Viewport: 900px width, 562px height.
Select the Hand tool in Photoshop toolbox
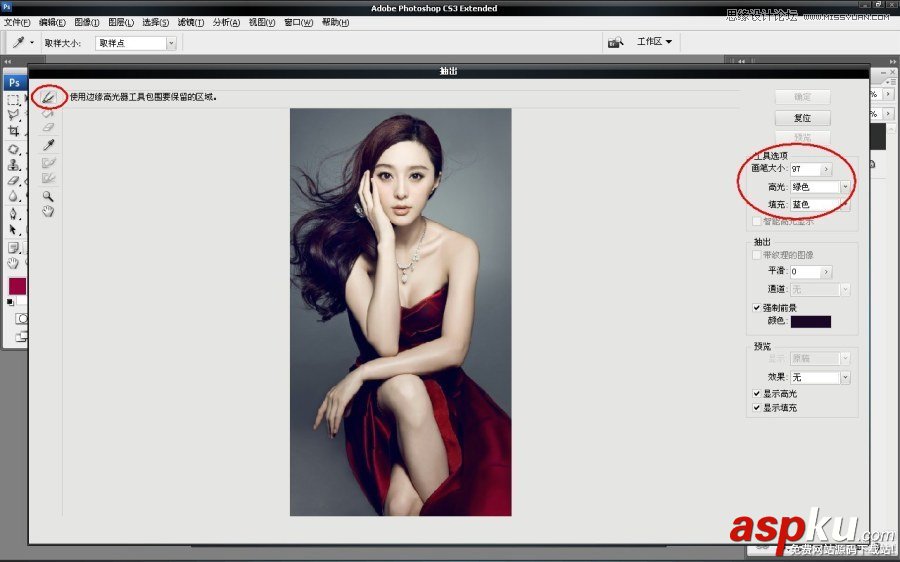click(x=13, y=263)
